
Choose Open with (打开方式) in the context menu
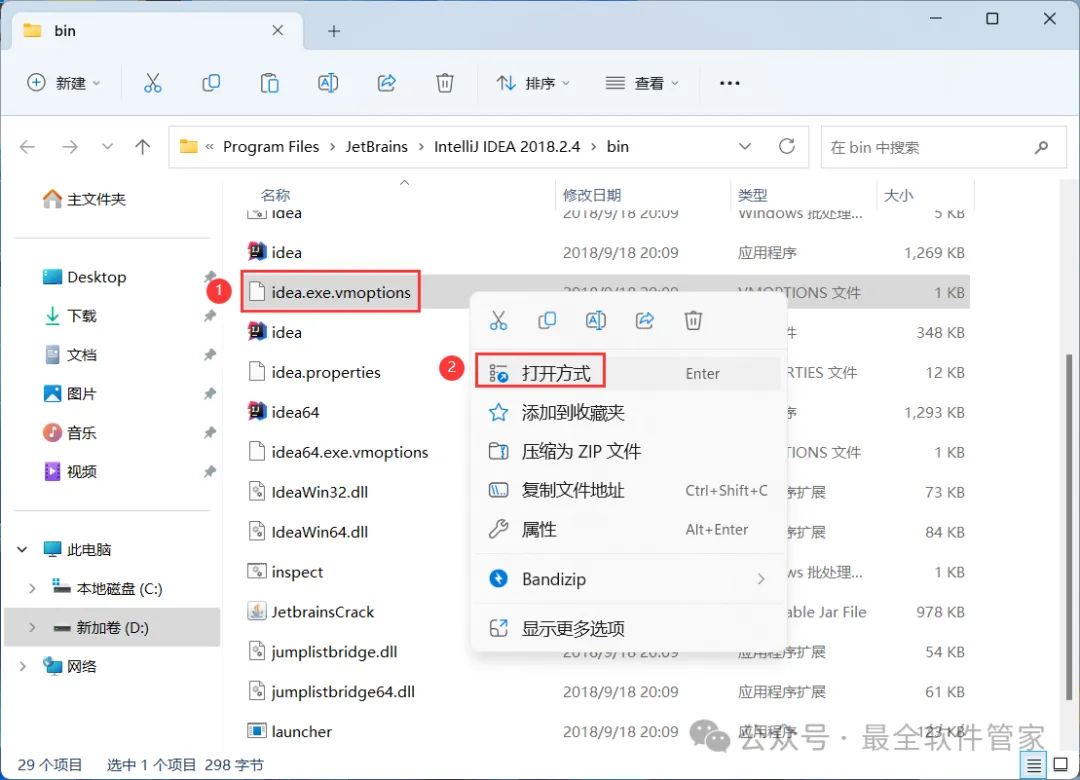coord(628,373)
